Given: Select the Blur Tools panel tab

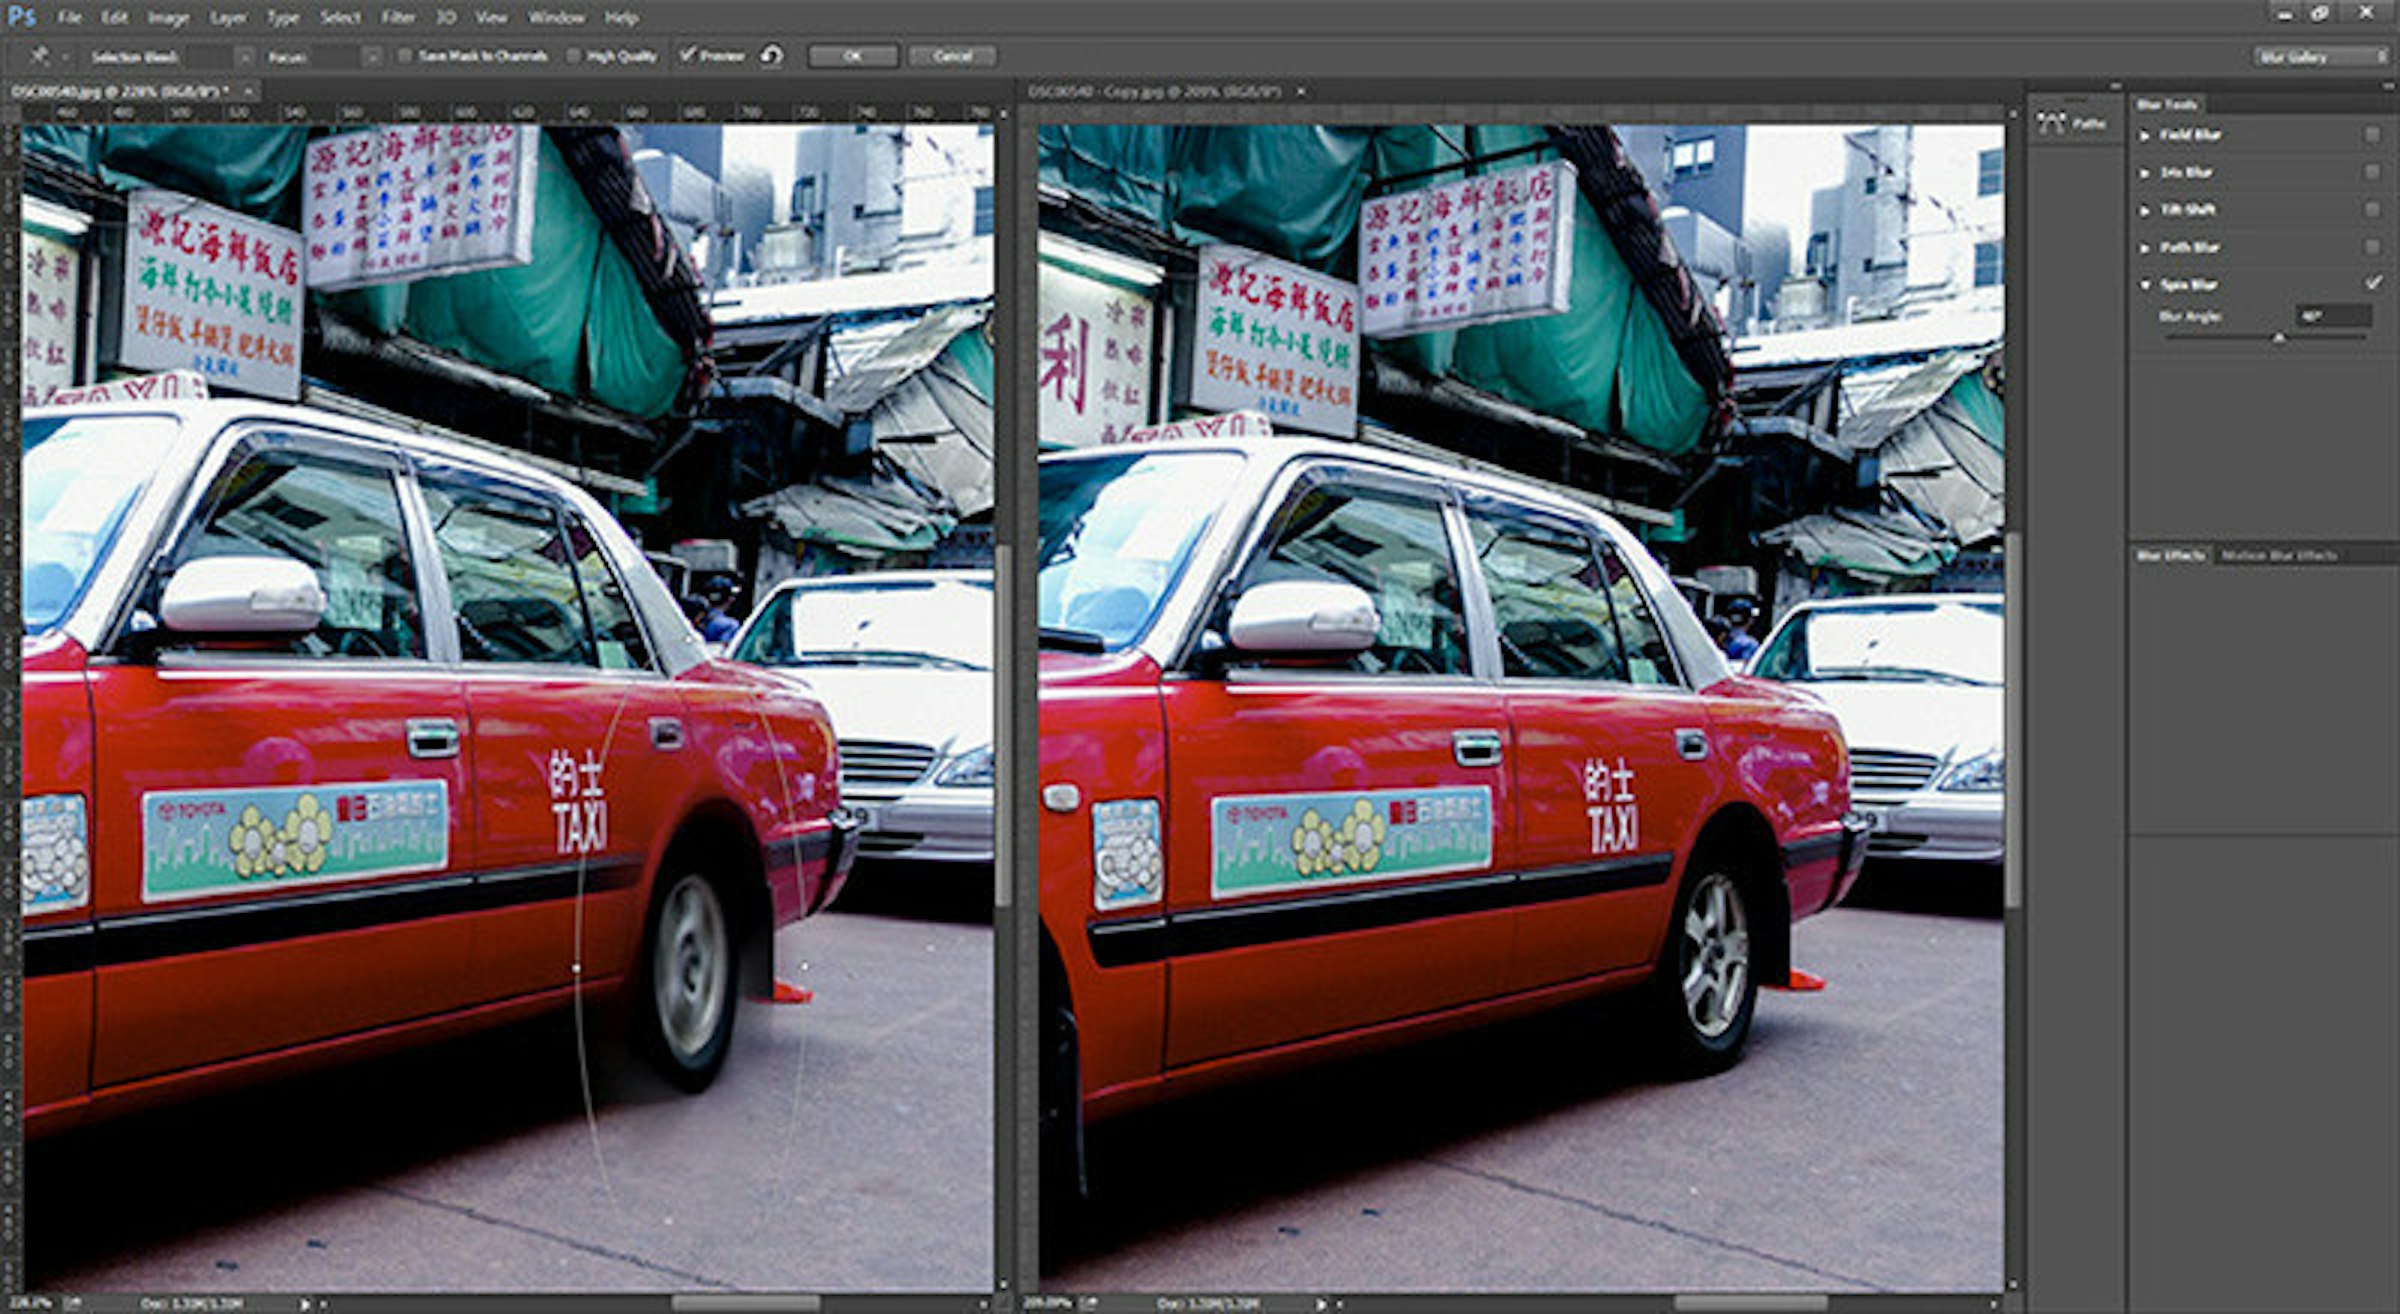Looking at the screenshot, I should (x=2166, y=104).
